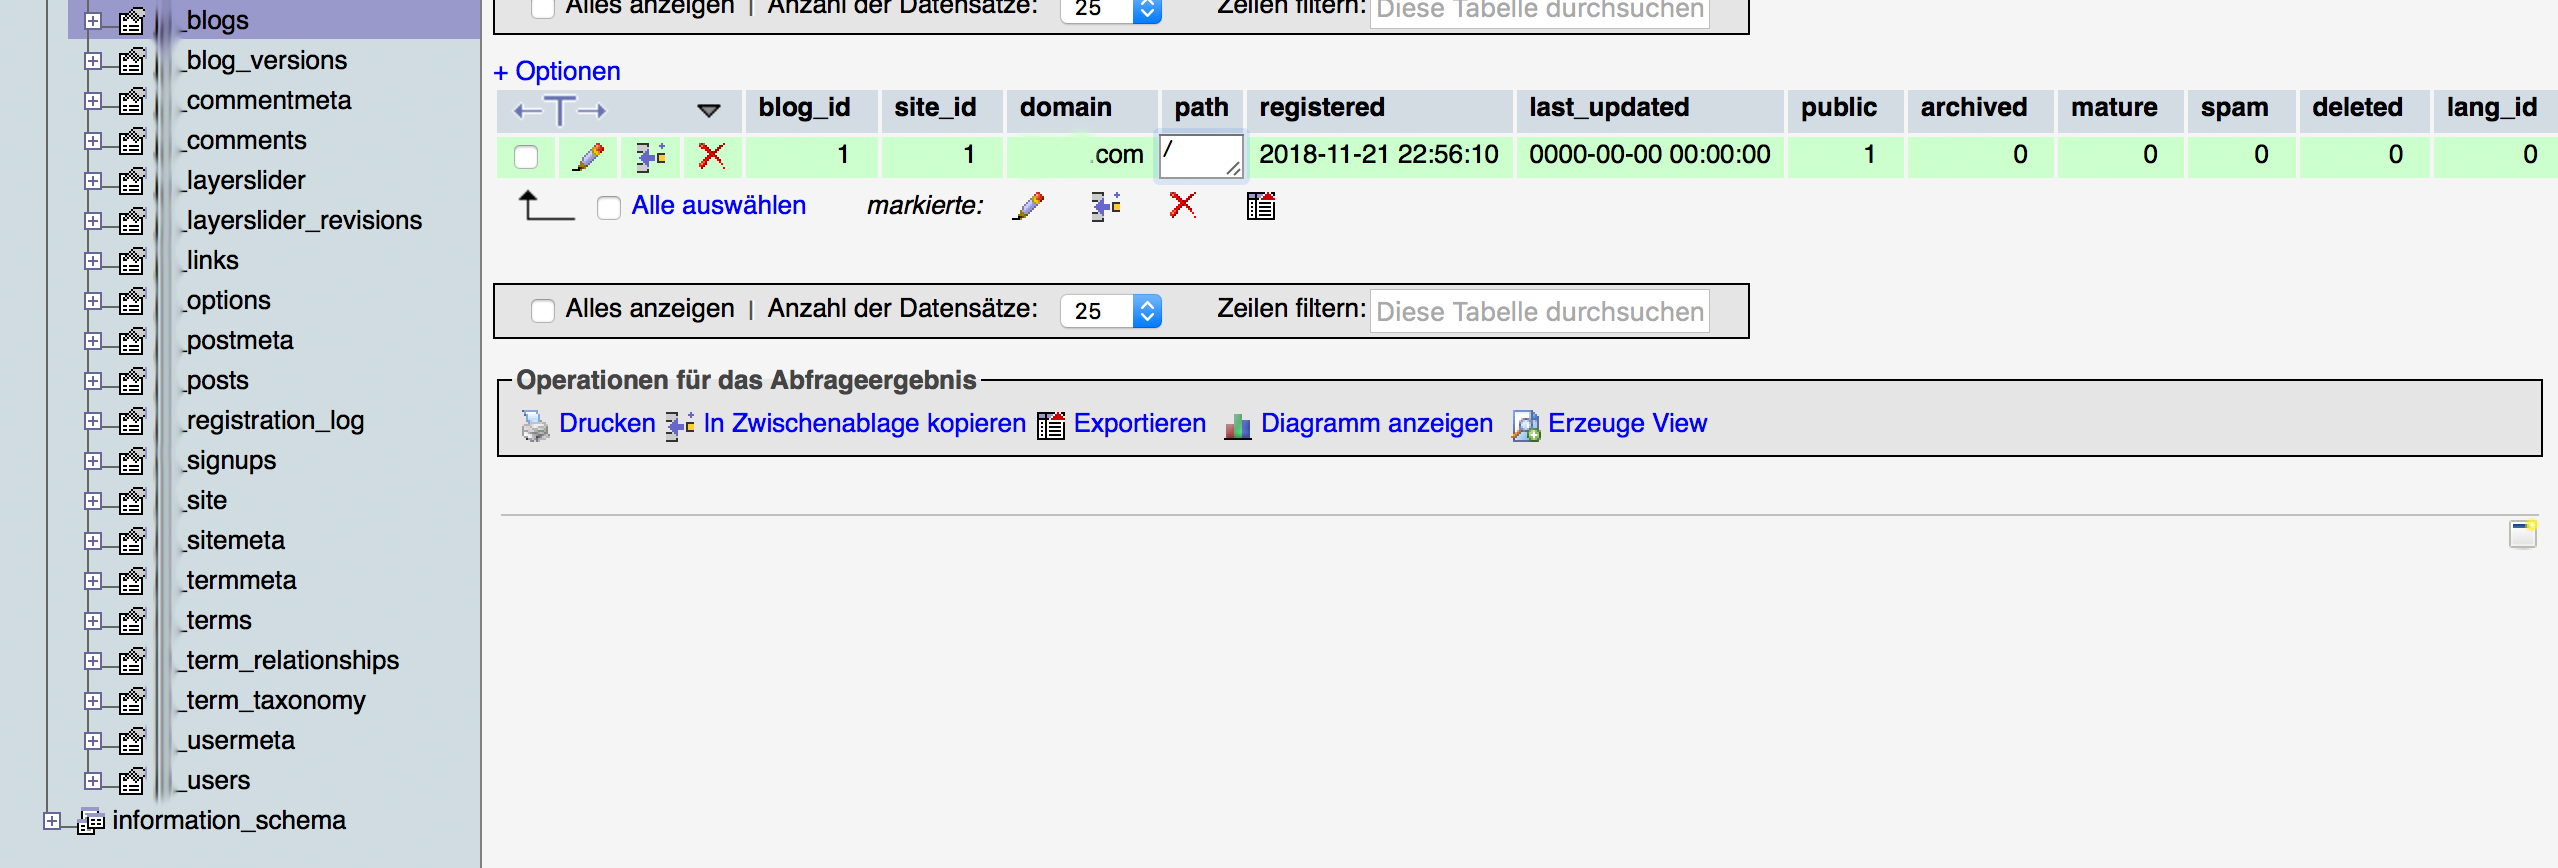Image resolution: width=2558 pixels, height=868 pixels.
Task: Edit marked rows using the pencil icon
Action: (1028, 206)
